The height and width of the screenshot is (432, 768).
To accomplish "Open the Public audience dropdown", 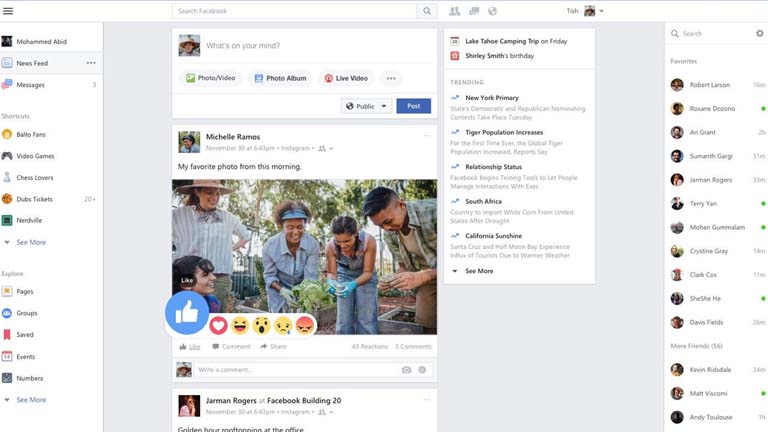I will coord(366,106).
